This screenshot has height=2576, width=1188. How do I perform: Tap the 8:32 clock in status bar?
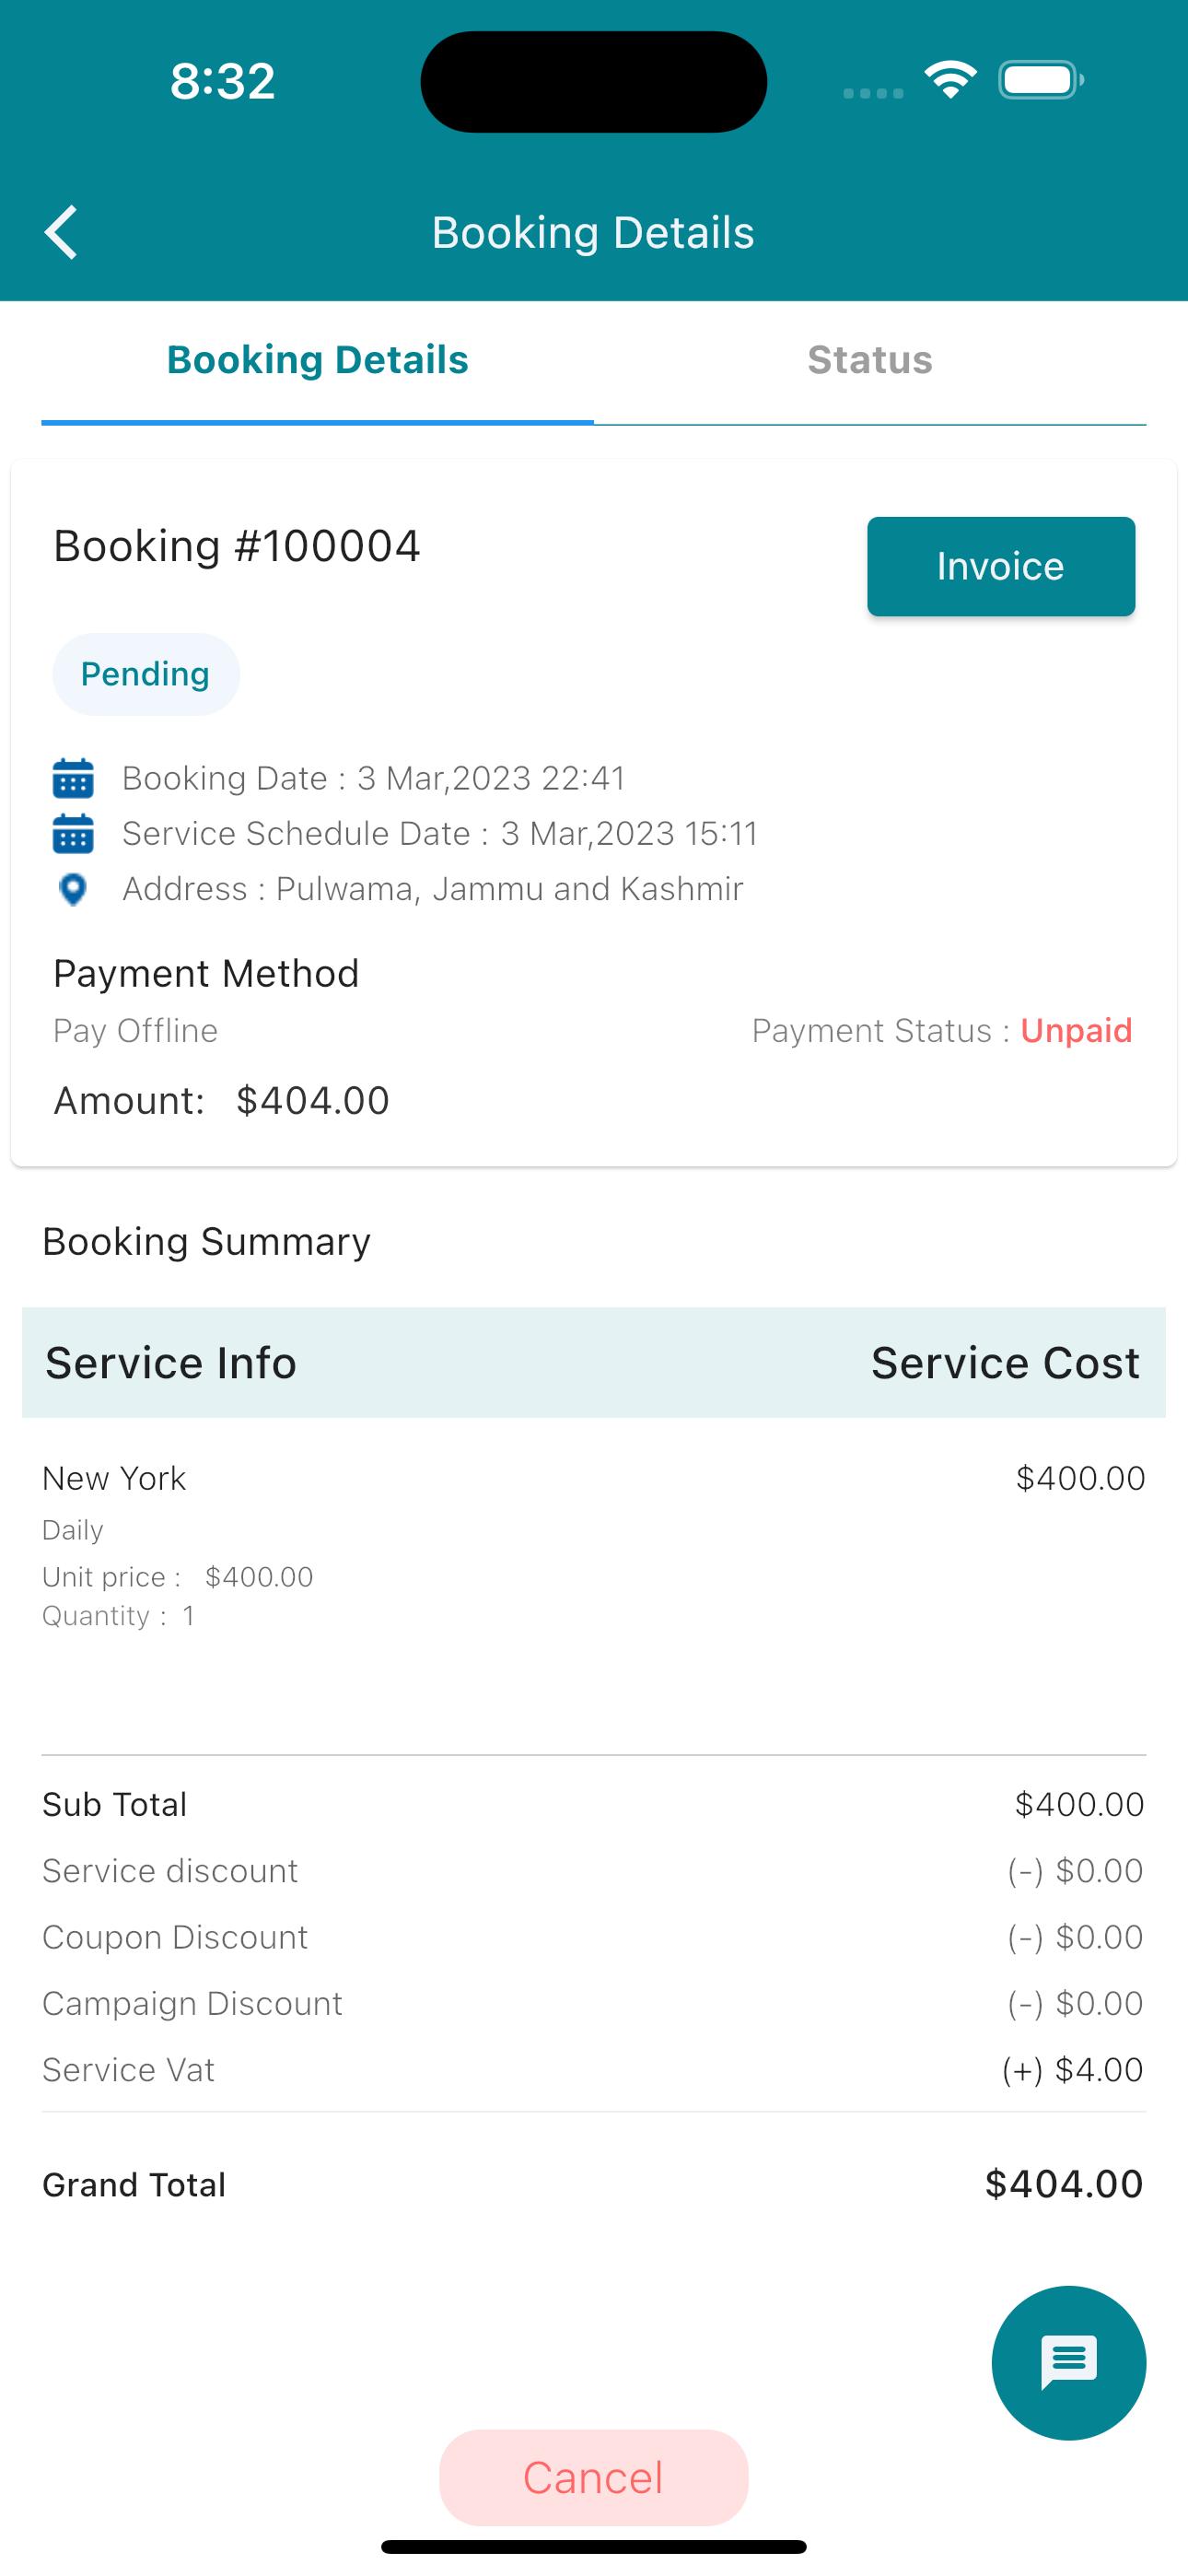(x=222, y=81)
